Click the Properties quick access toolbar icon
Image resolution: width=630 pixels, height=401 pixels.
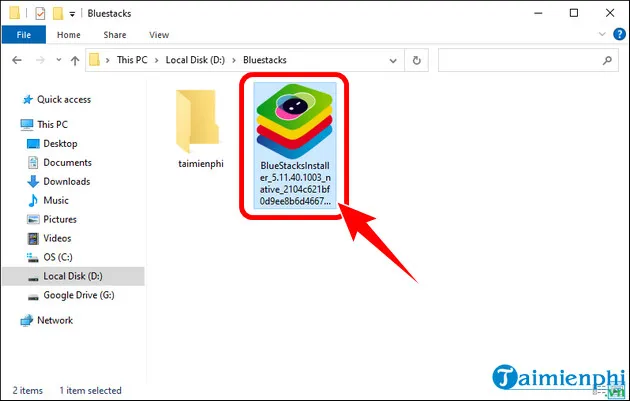pos(40,13)
